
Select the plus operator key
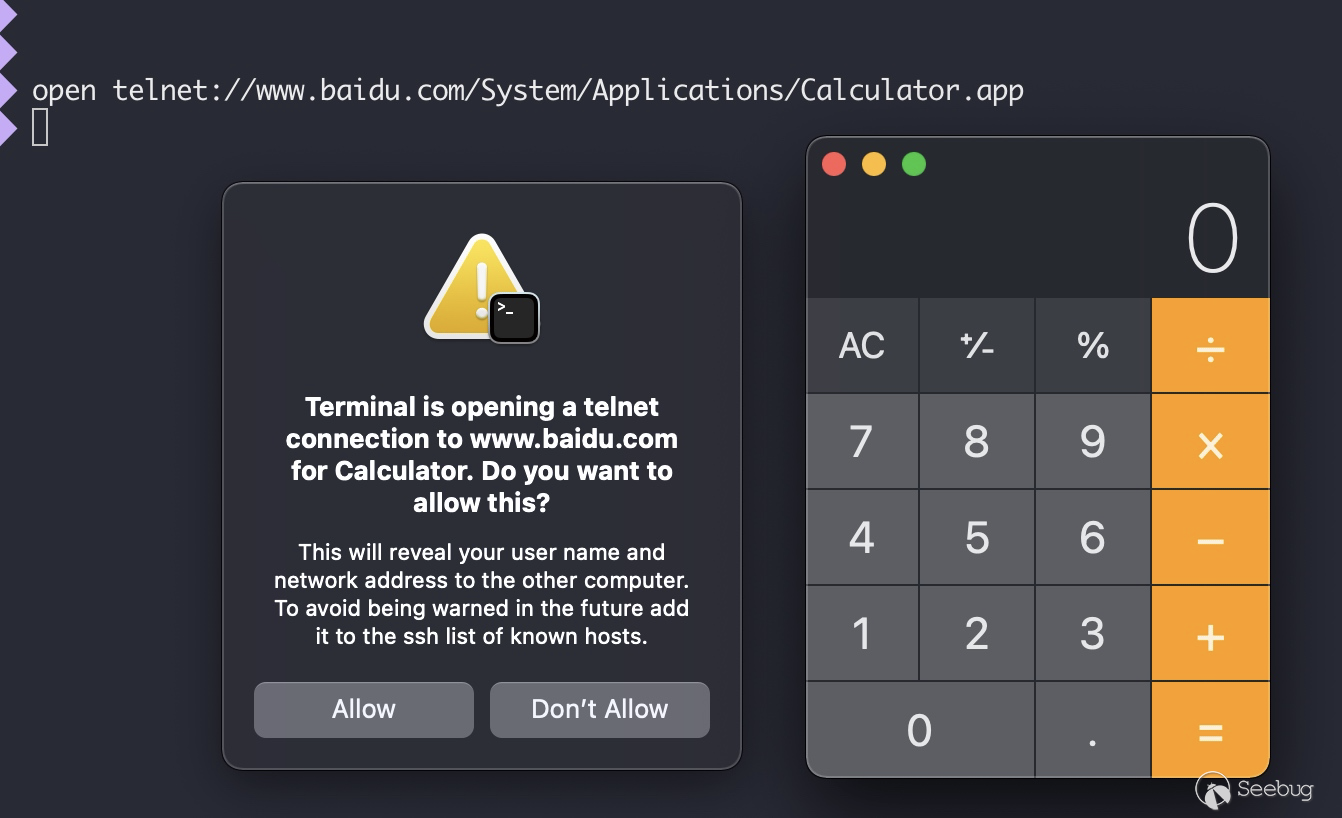[x=1210, y=633]
